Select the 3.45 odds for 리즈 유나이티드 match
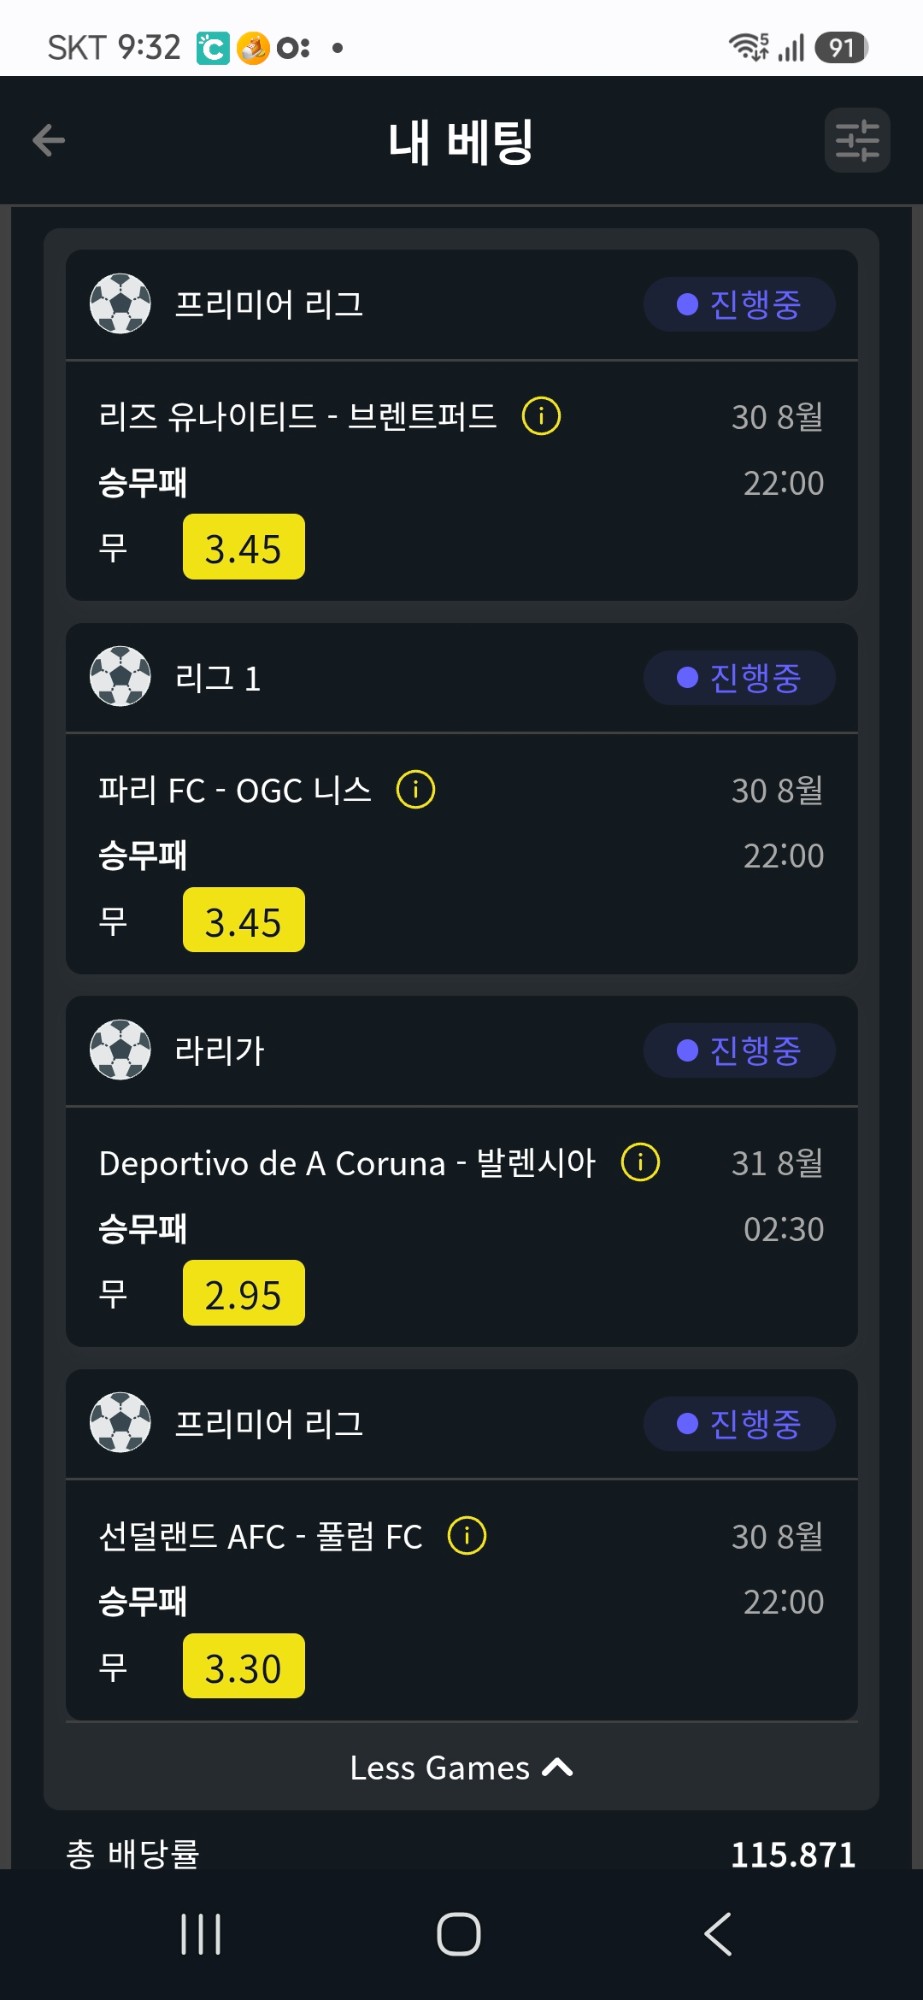This screenshot has height=2000, width=923. pyautogui.click(x=244, y=547)
